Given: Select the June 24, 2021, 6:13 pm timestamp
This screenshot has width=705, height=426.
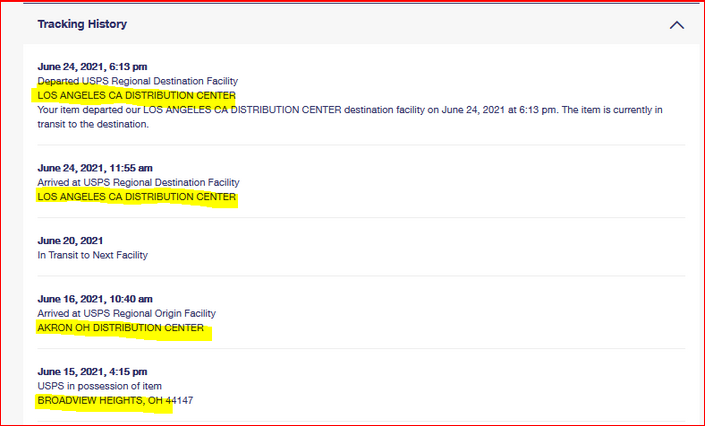Looking at the screenshot, I should tap(94, 66).
